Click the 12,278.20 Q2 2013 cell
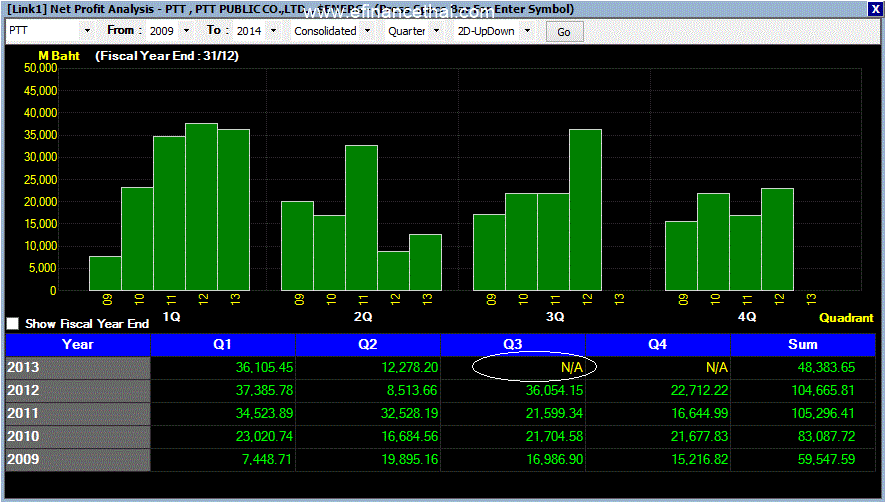 pyautogui.click(x=368, y=368)
